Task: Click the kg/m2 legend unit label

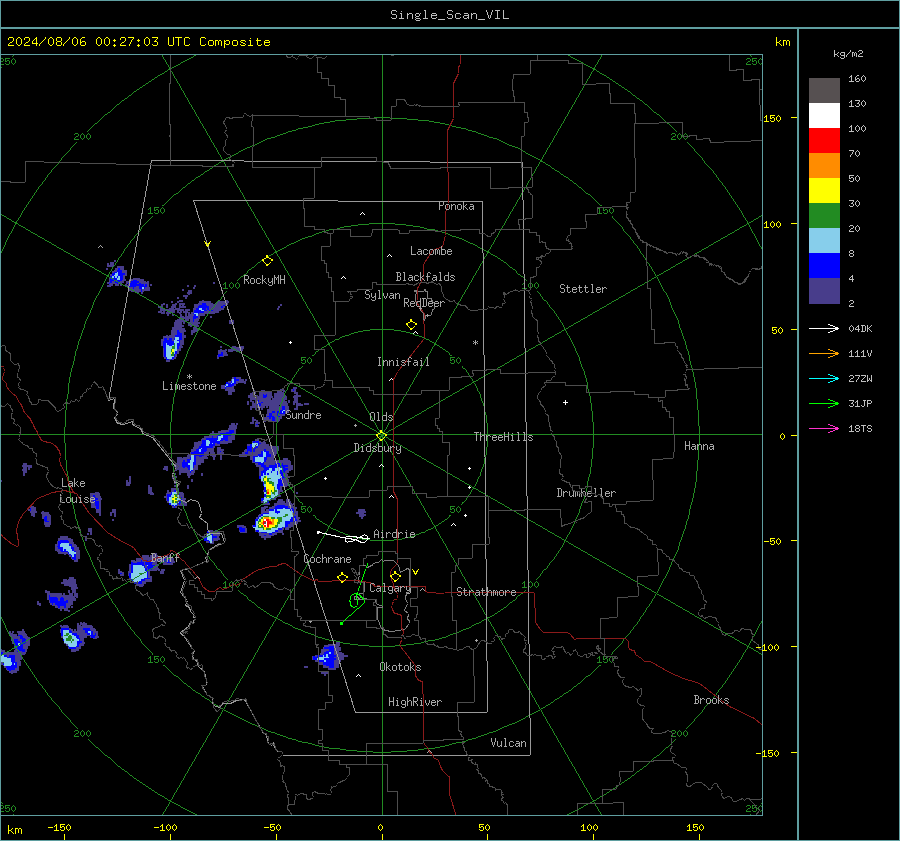Action: [x=848, y=53]
